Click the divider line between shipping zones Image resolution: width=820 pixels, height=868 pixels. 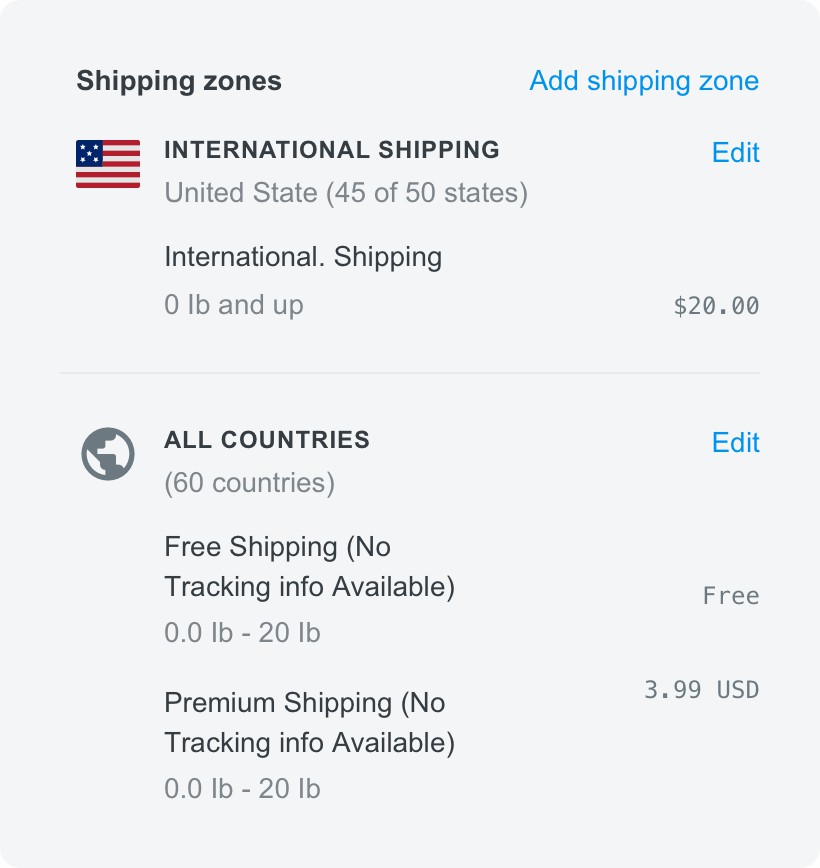[410, 373]
